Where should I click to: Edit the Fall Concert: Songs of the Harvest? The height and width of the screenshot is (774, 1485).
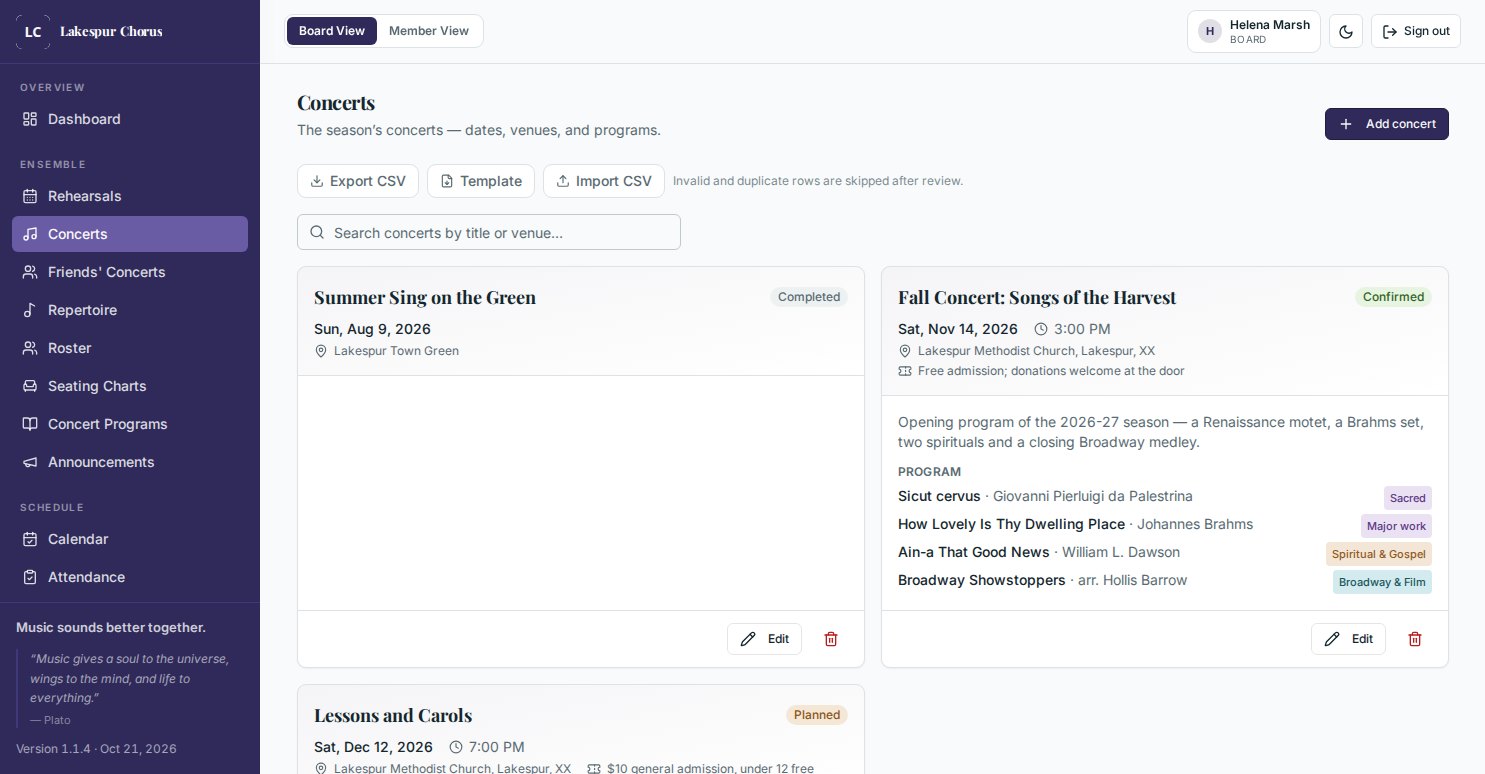(x=1348, y=639)
